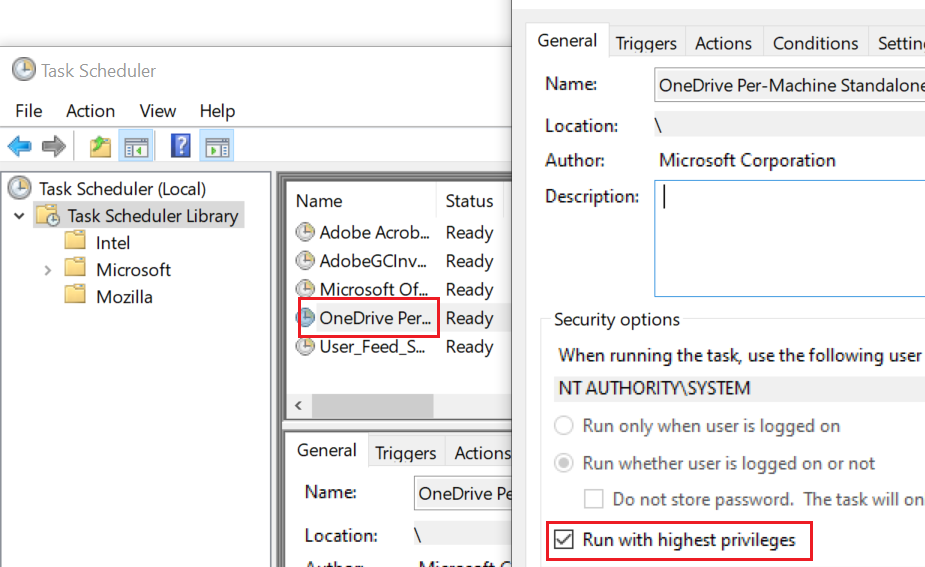This screenshot has width=925, height=567.
Task: Click the Intel folder icon in tree
Action: click(75, 241)
